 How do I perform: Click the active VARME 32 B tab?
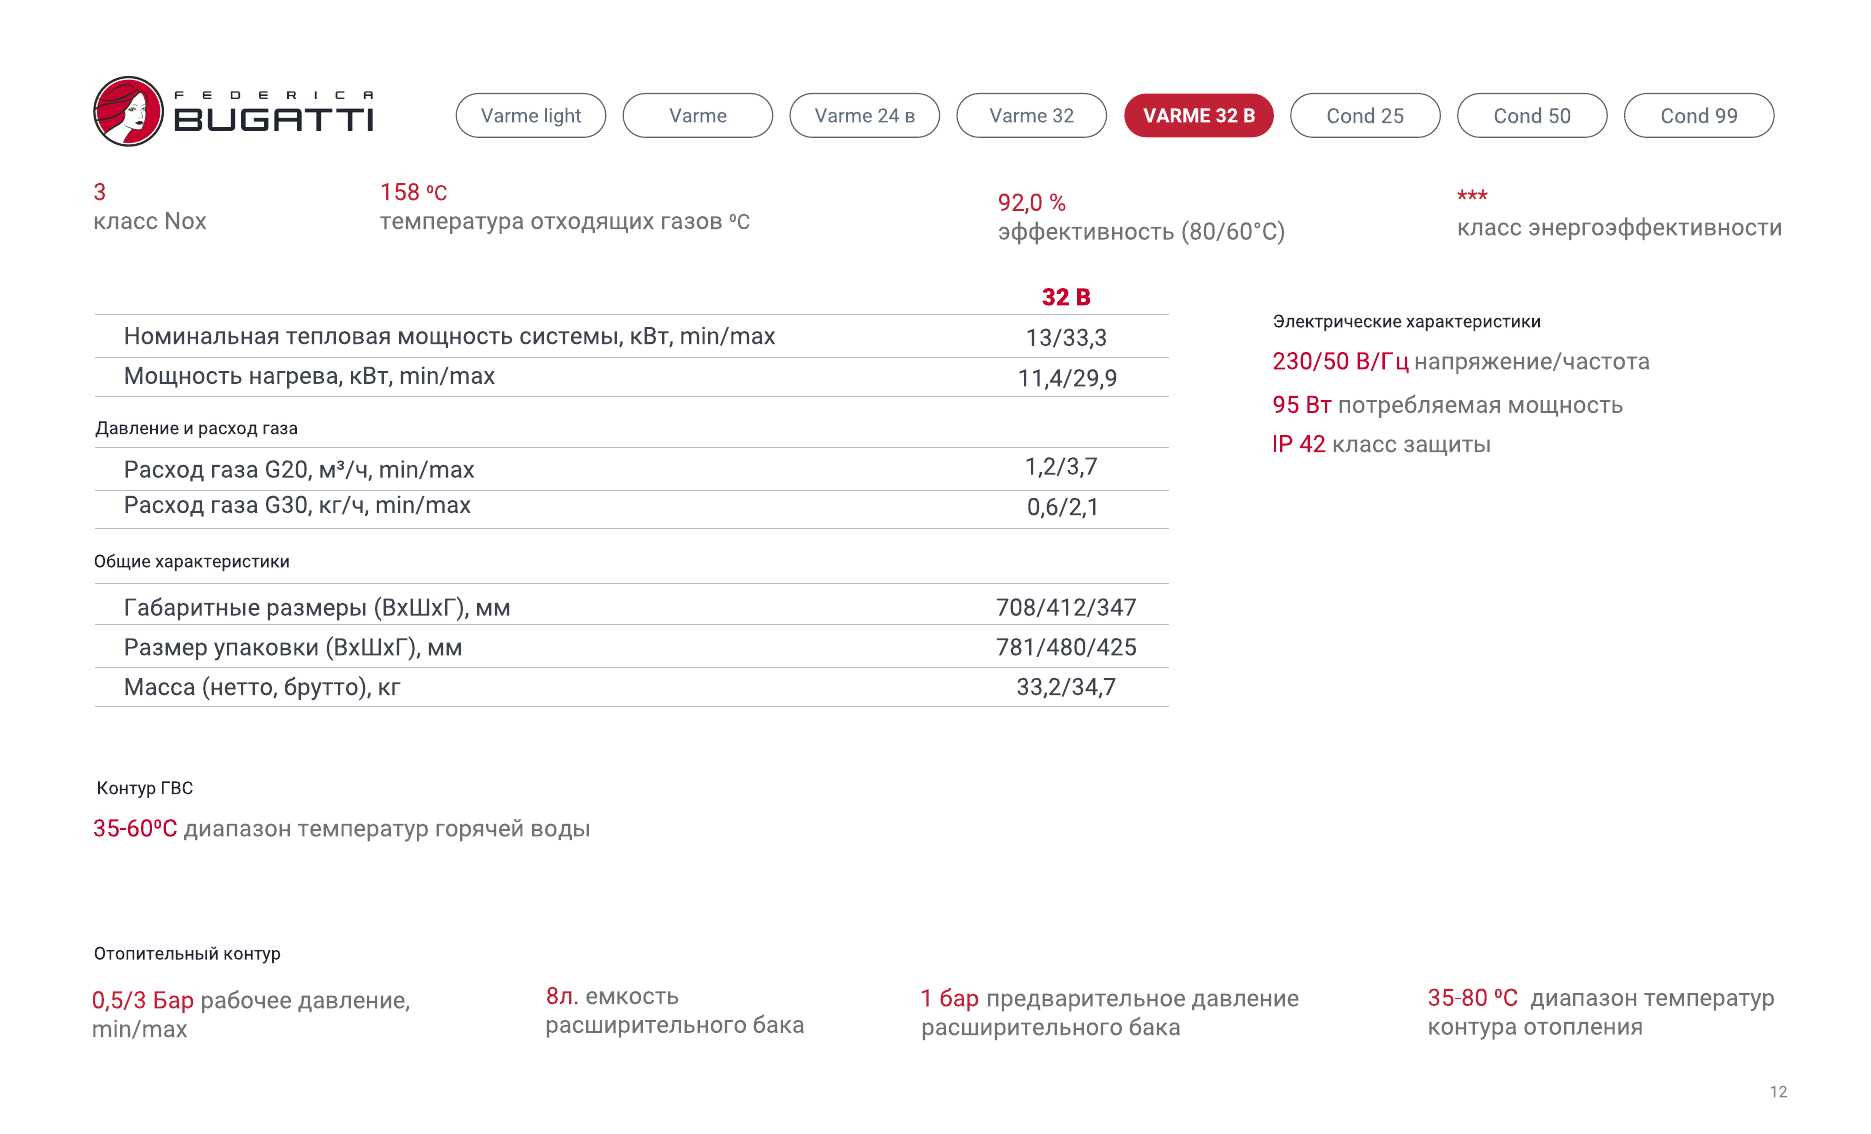[1198, 116]
